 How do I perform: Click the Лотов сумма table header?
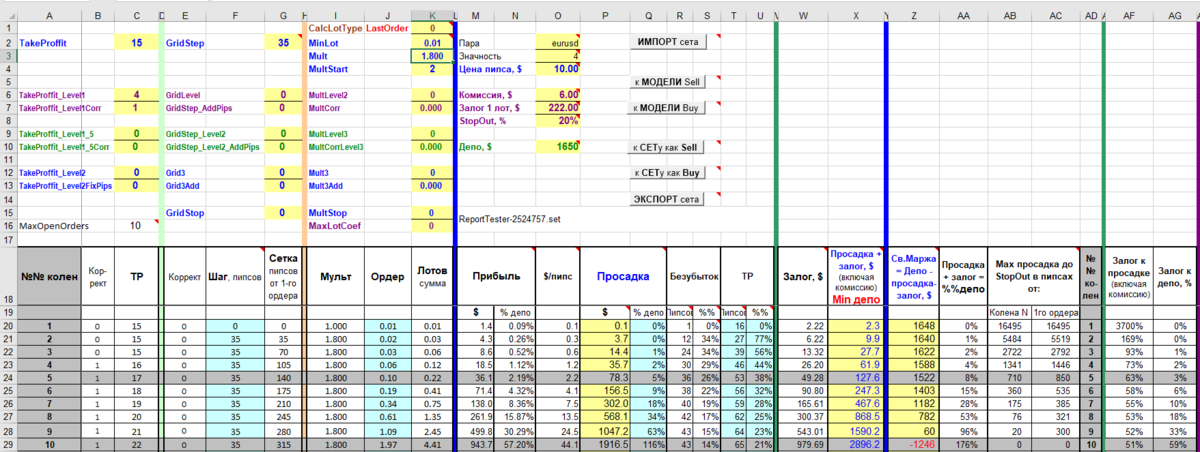pyautogui.click(x=431, y=276)
